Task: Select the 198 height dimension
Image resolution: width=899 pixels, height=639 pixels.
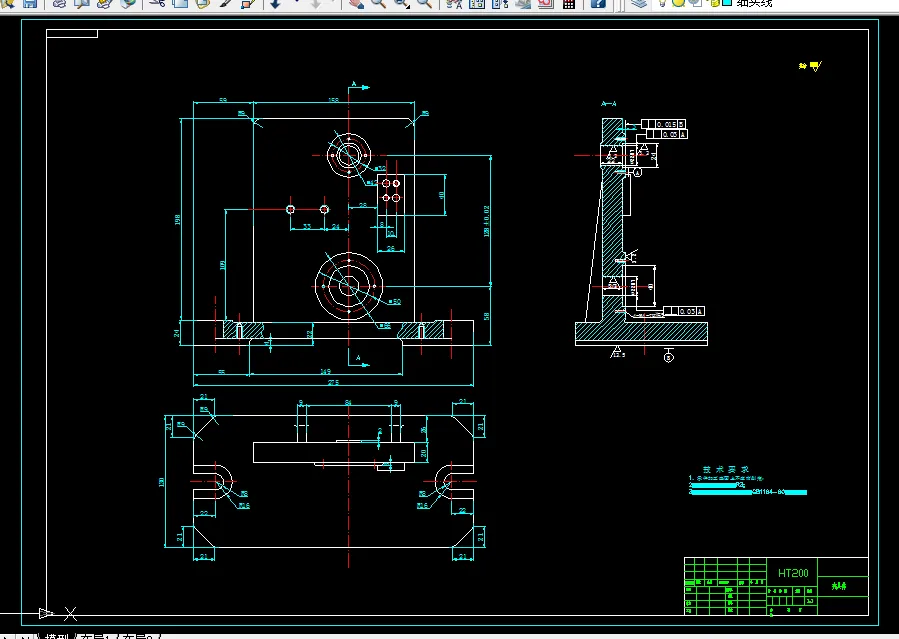Action: click(178, 219)
